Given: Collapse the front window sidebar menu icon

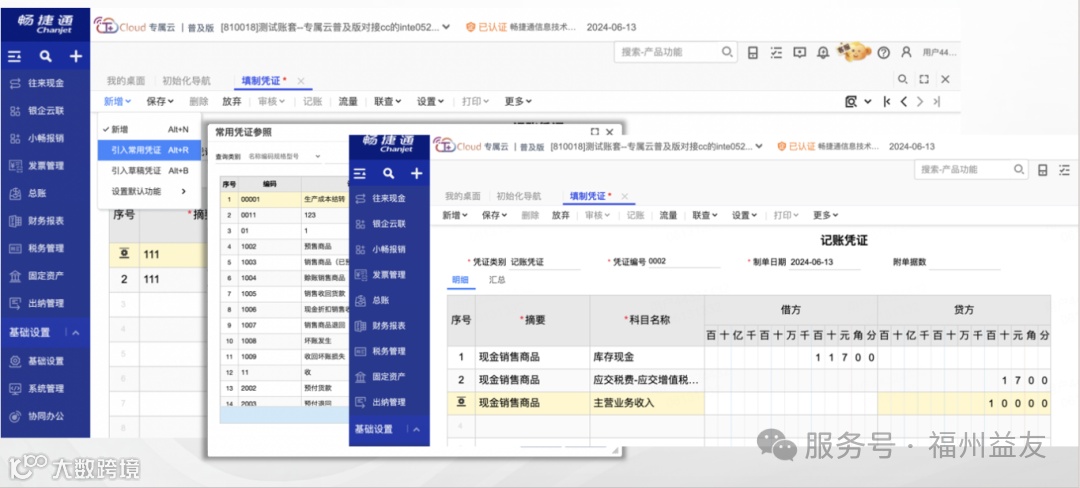Looking at the screenshot, I should [x=360, y=173].
